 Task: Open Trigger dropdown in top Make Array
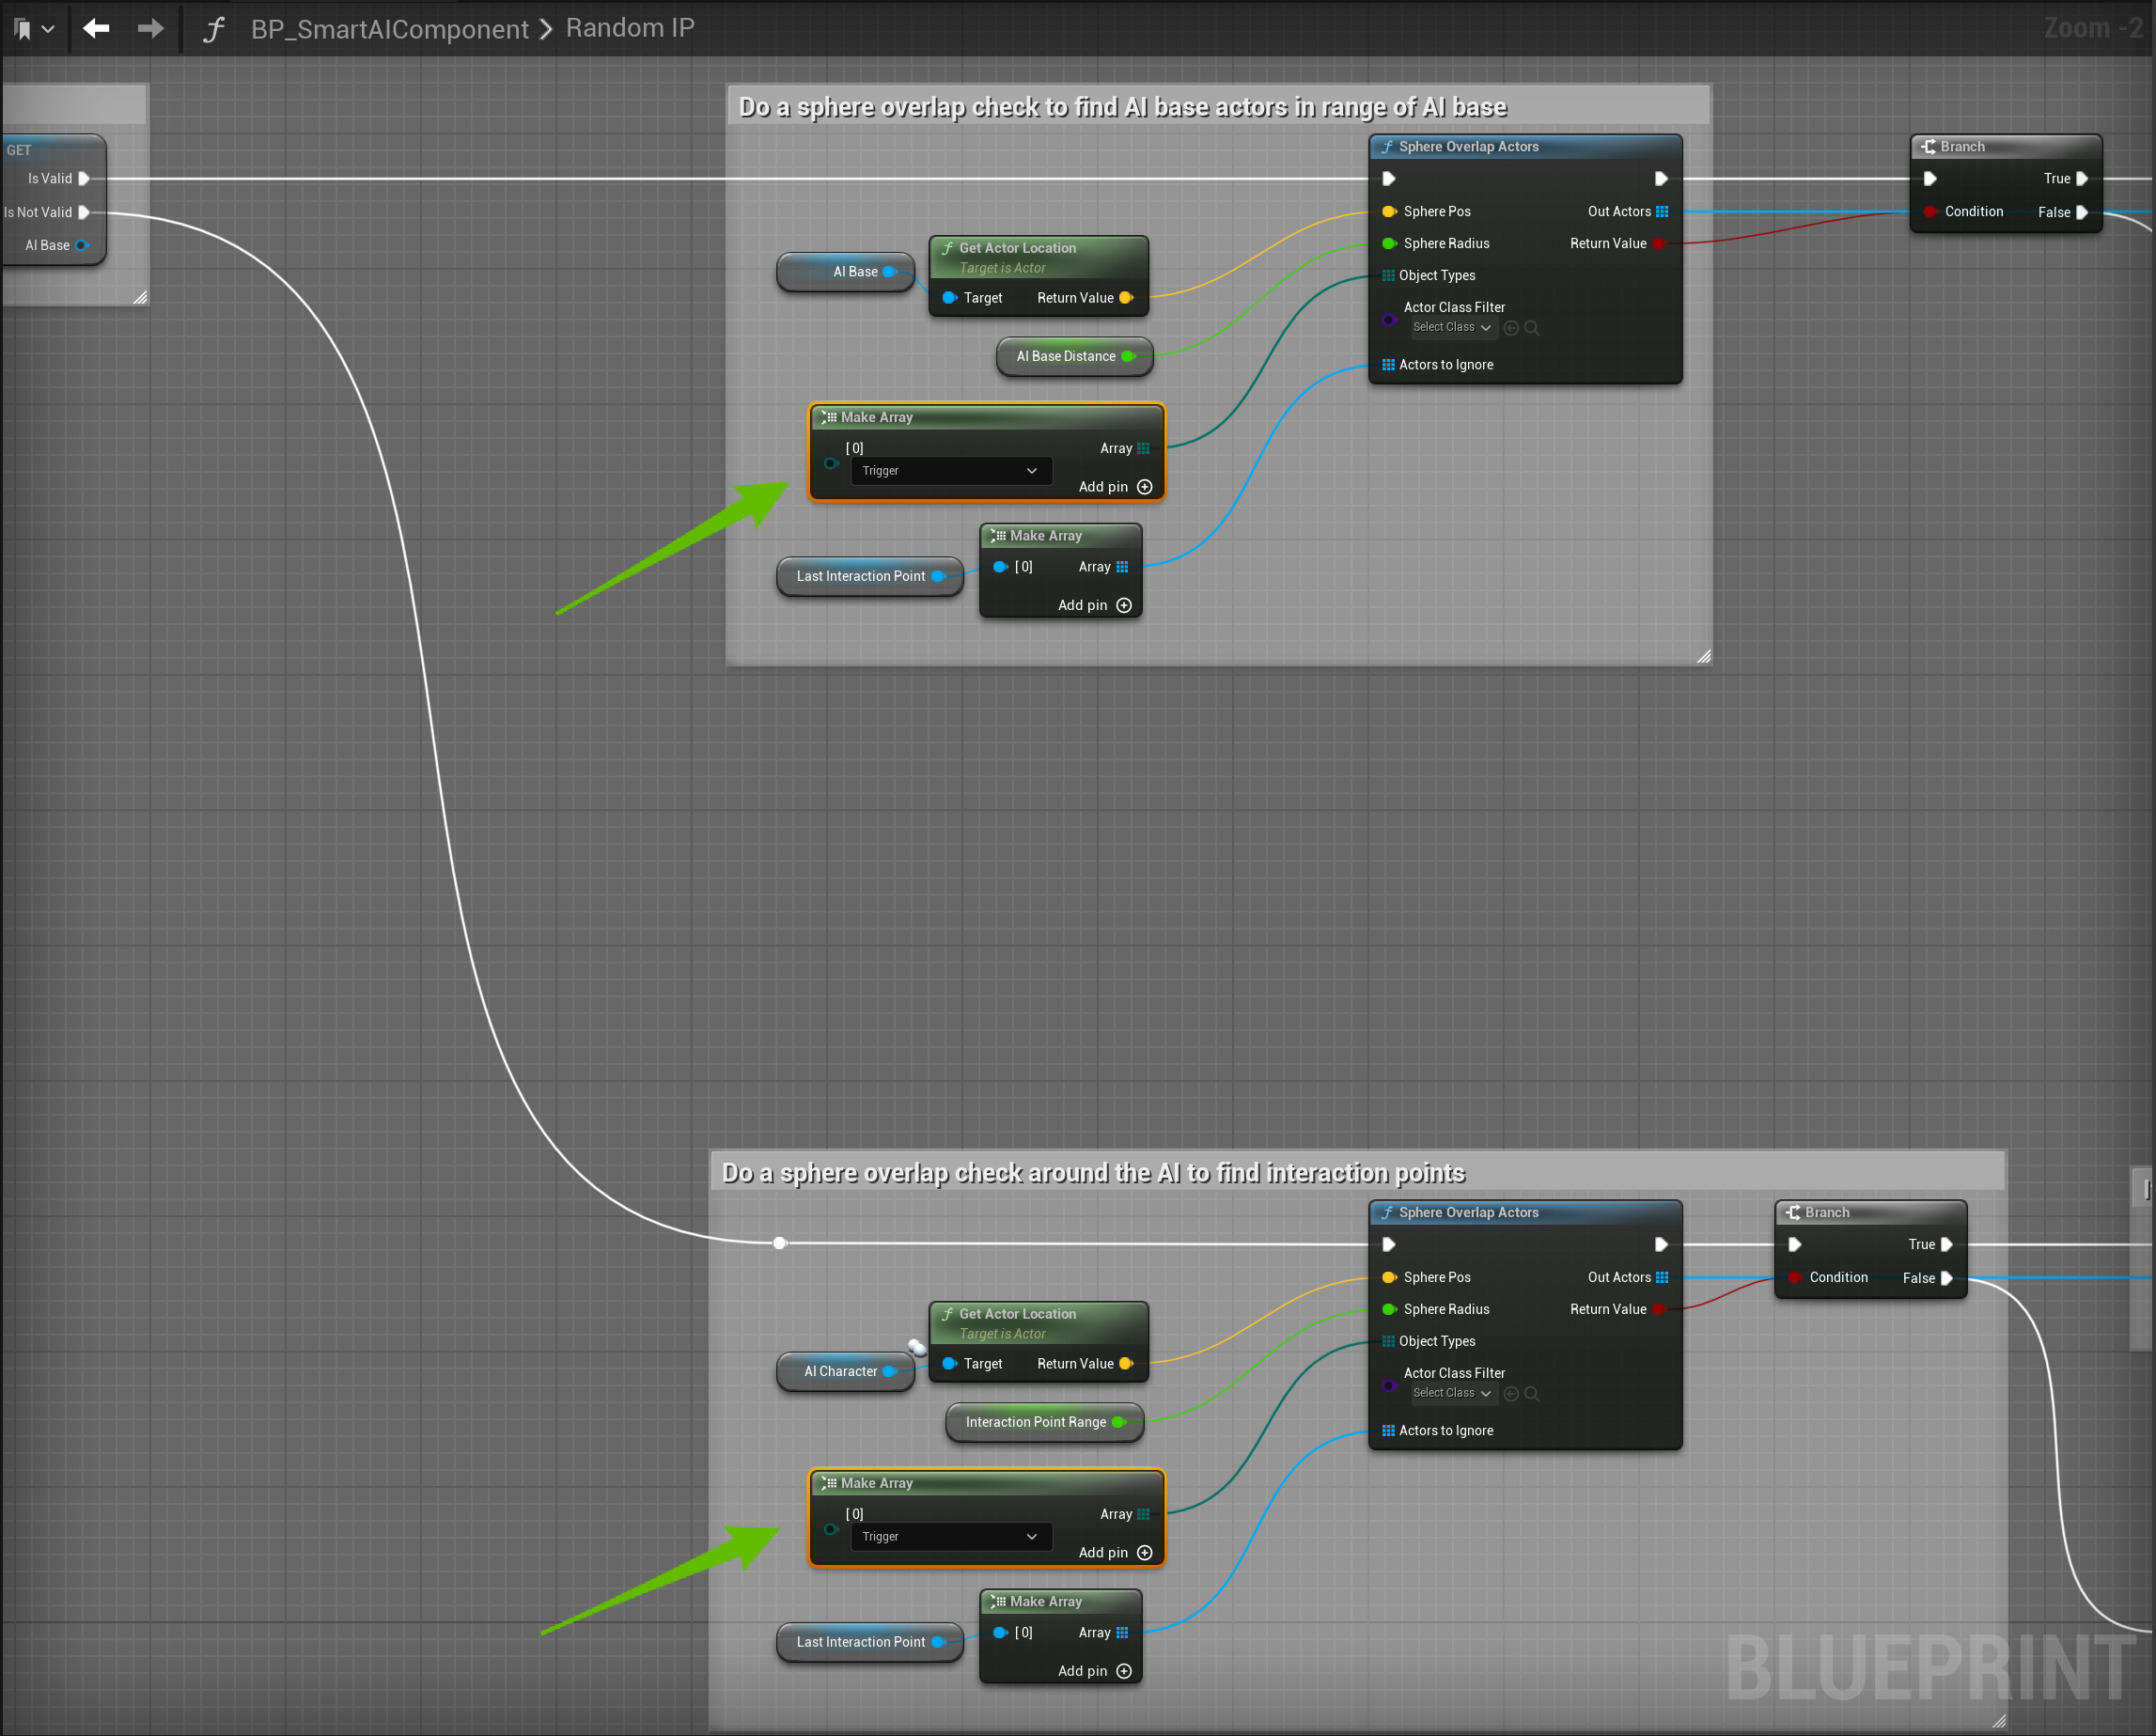(950, 471)
